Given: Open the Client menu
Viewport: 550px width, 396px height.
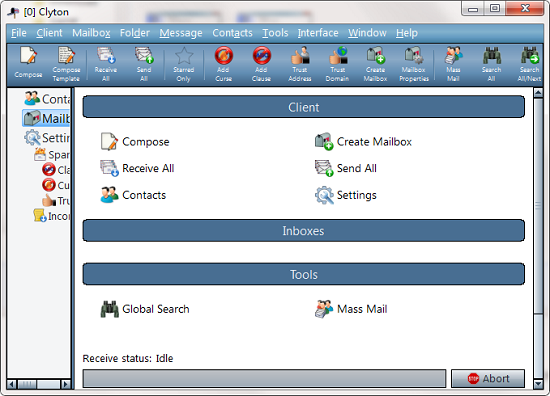Looking at the screenshot, I should tap(49, 33).
